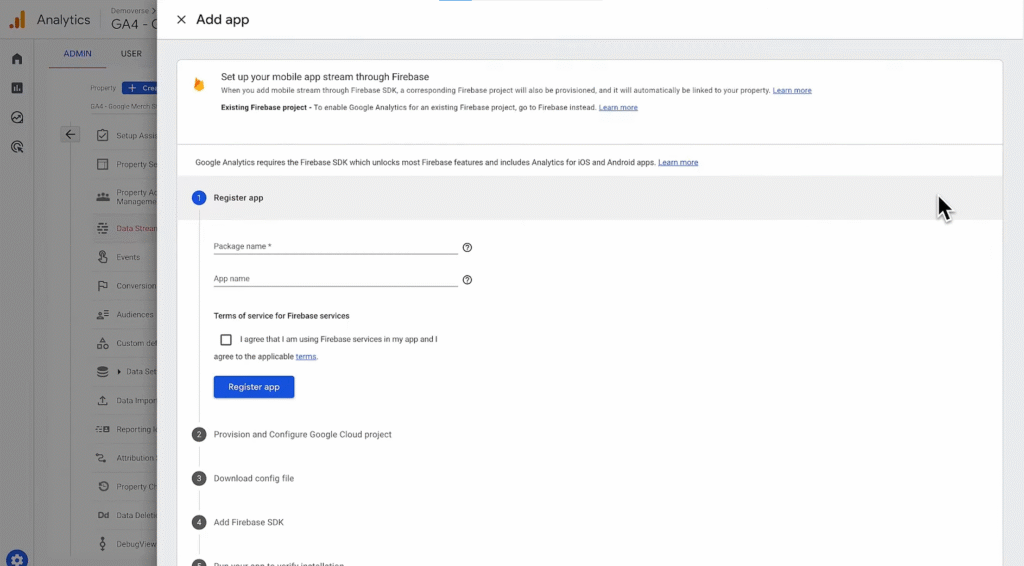Open Events icon in Admin list
This screenshot has height=566, width=1024.
[x=103, y=257]
